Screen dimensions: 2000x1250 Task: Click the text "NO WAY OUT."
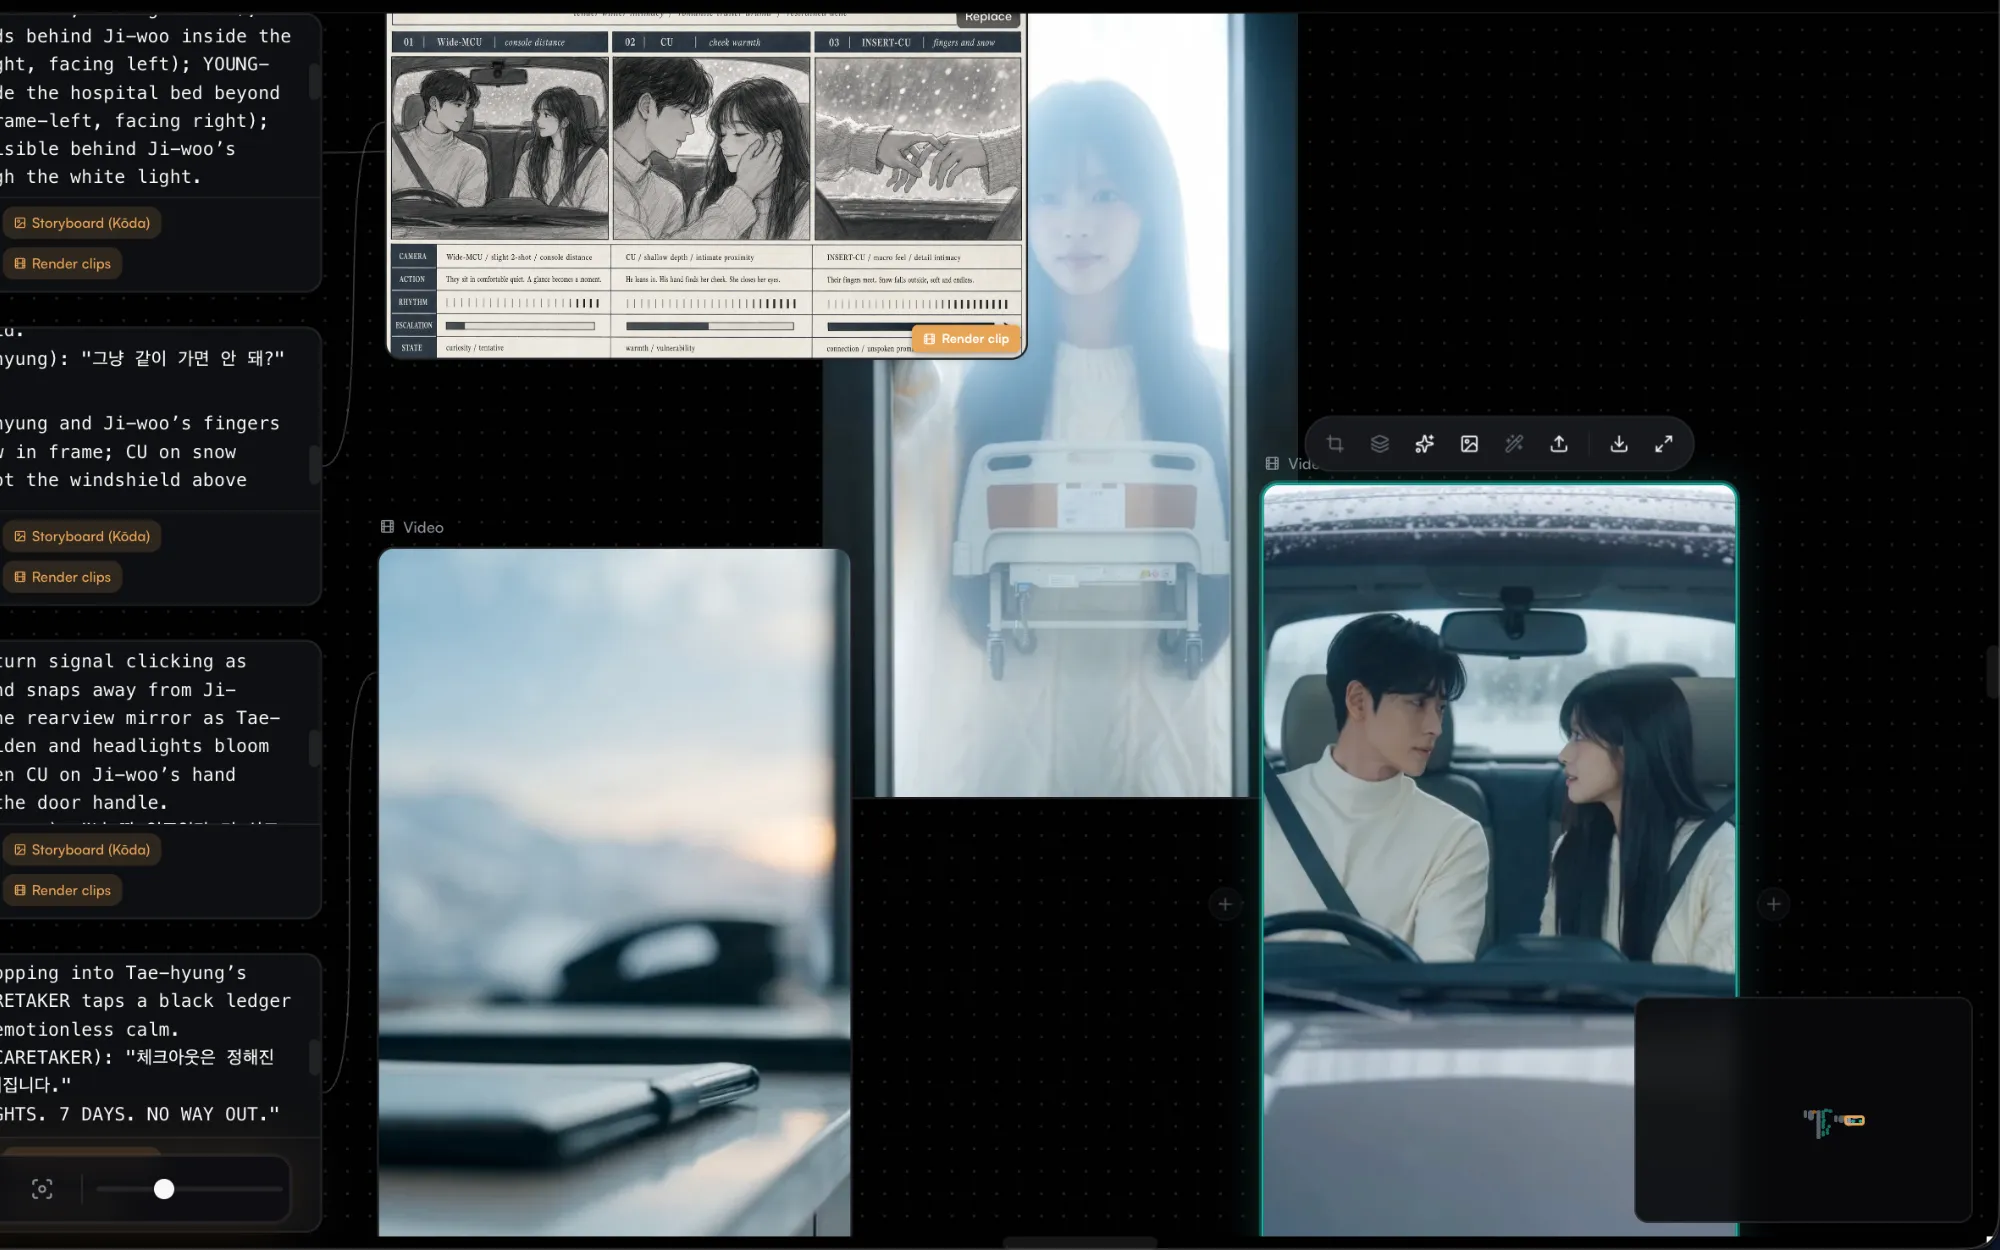pos(213,1114)
